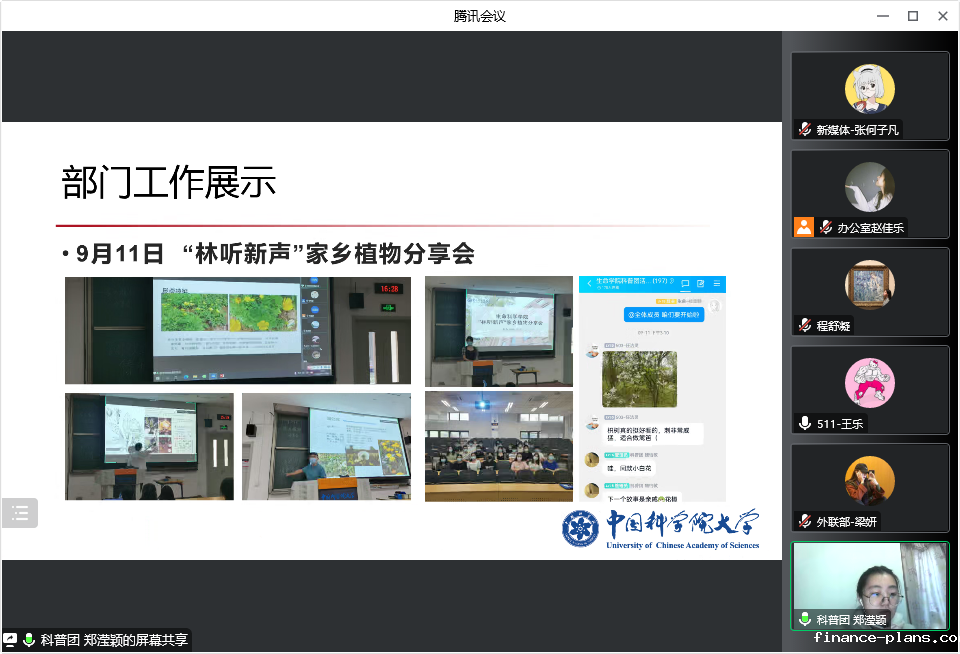Click the orange host icon beside 办公室赵佳乐
Viewport: 960px width, 654px height.
[x=804, y=227]
